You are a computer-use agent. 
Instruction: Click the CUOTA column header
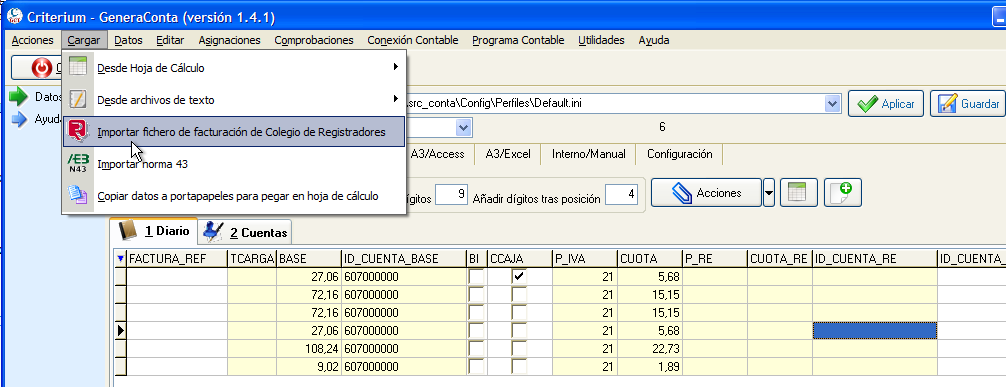coord(649,259)
